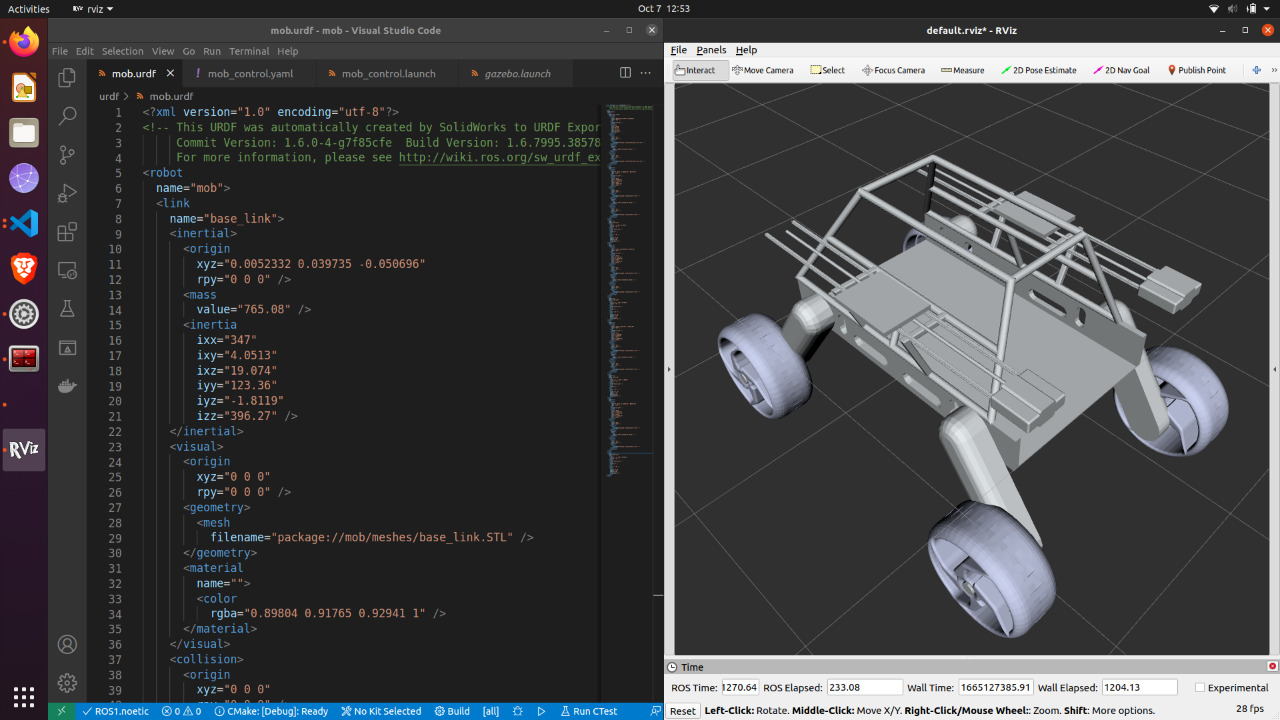Open the Run and Debug view
1280x720 pixels.
click(67, 194)
